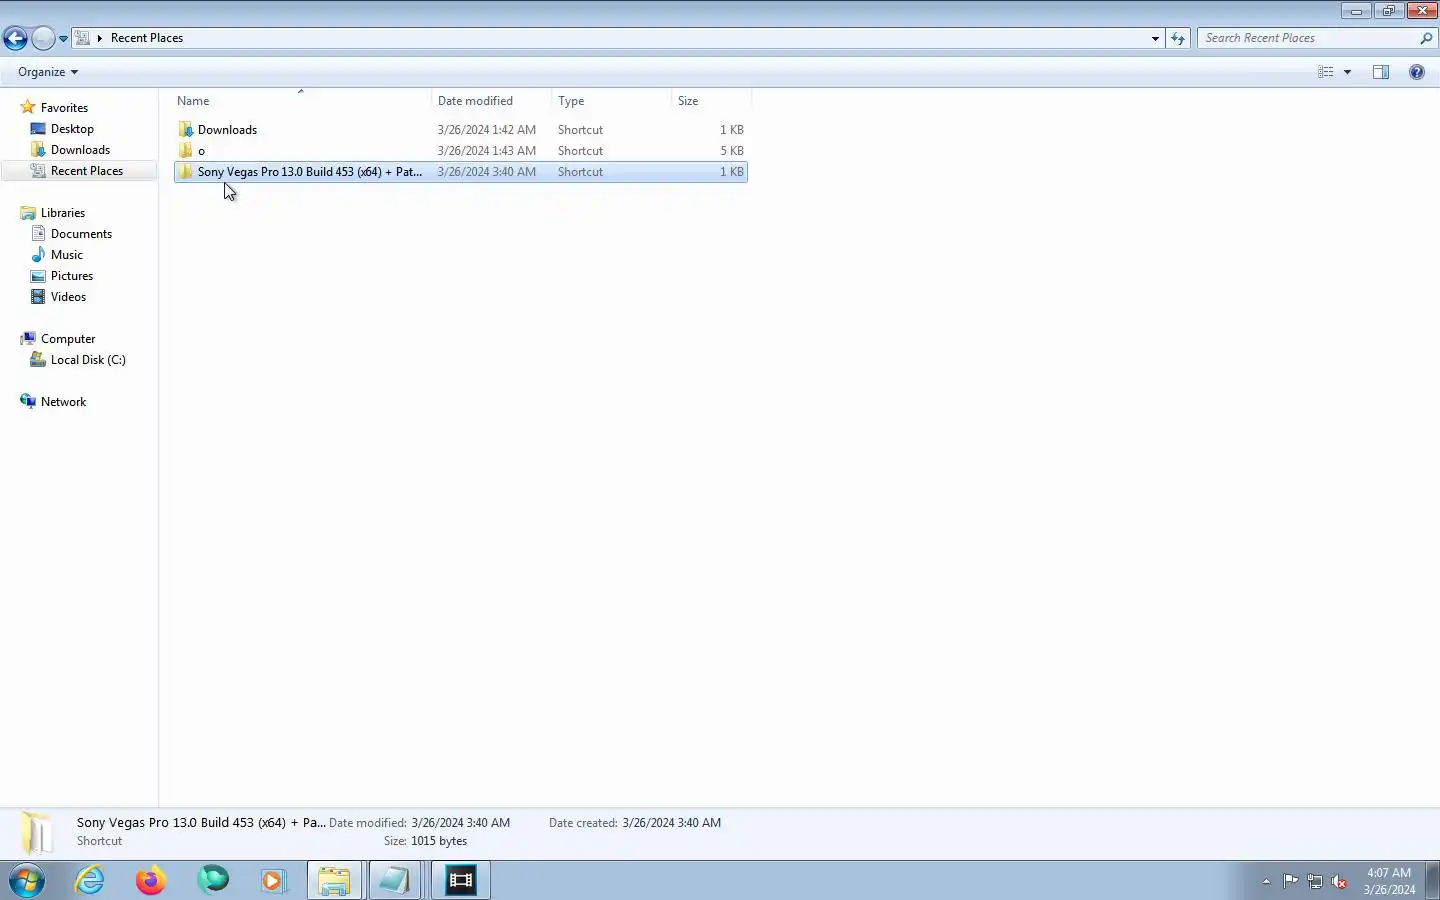Open Downloads under Favorites
1440x900 pixels.
click(x=80, y=150)
